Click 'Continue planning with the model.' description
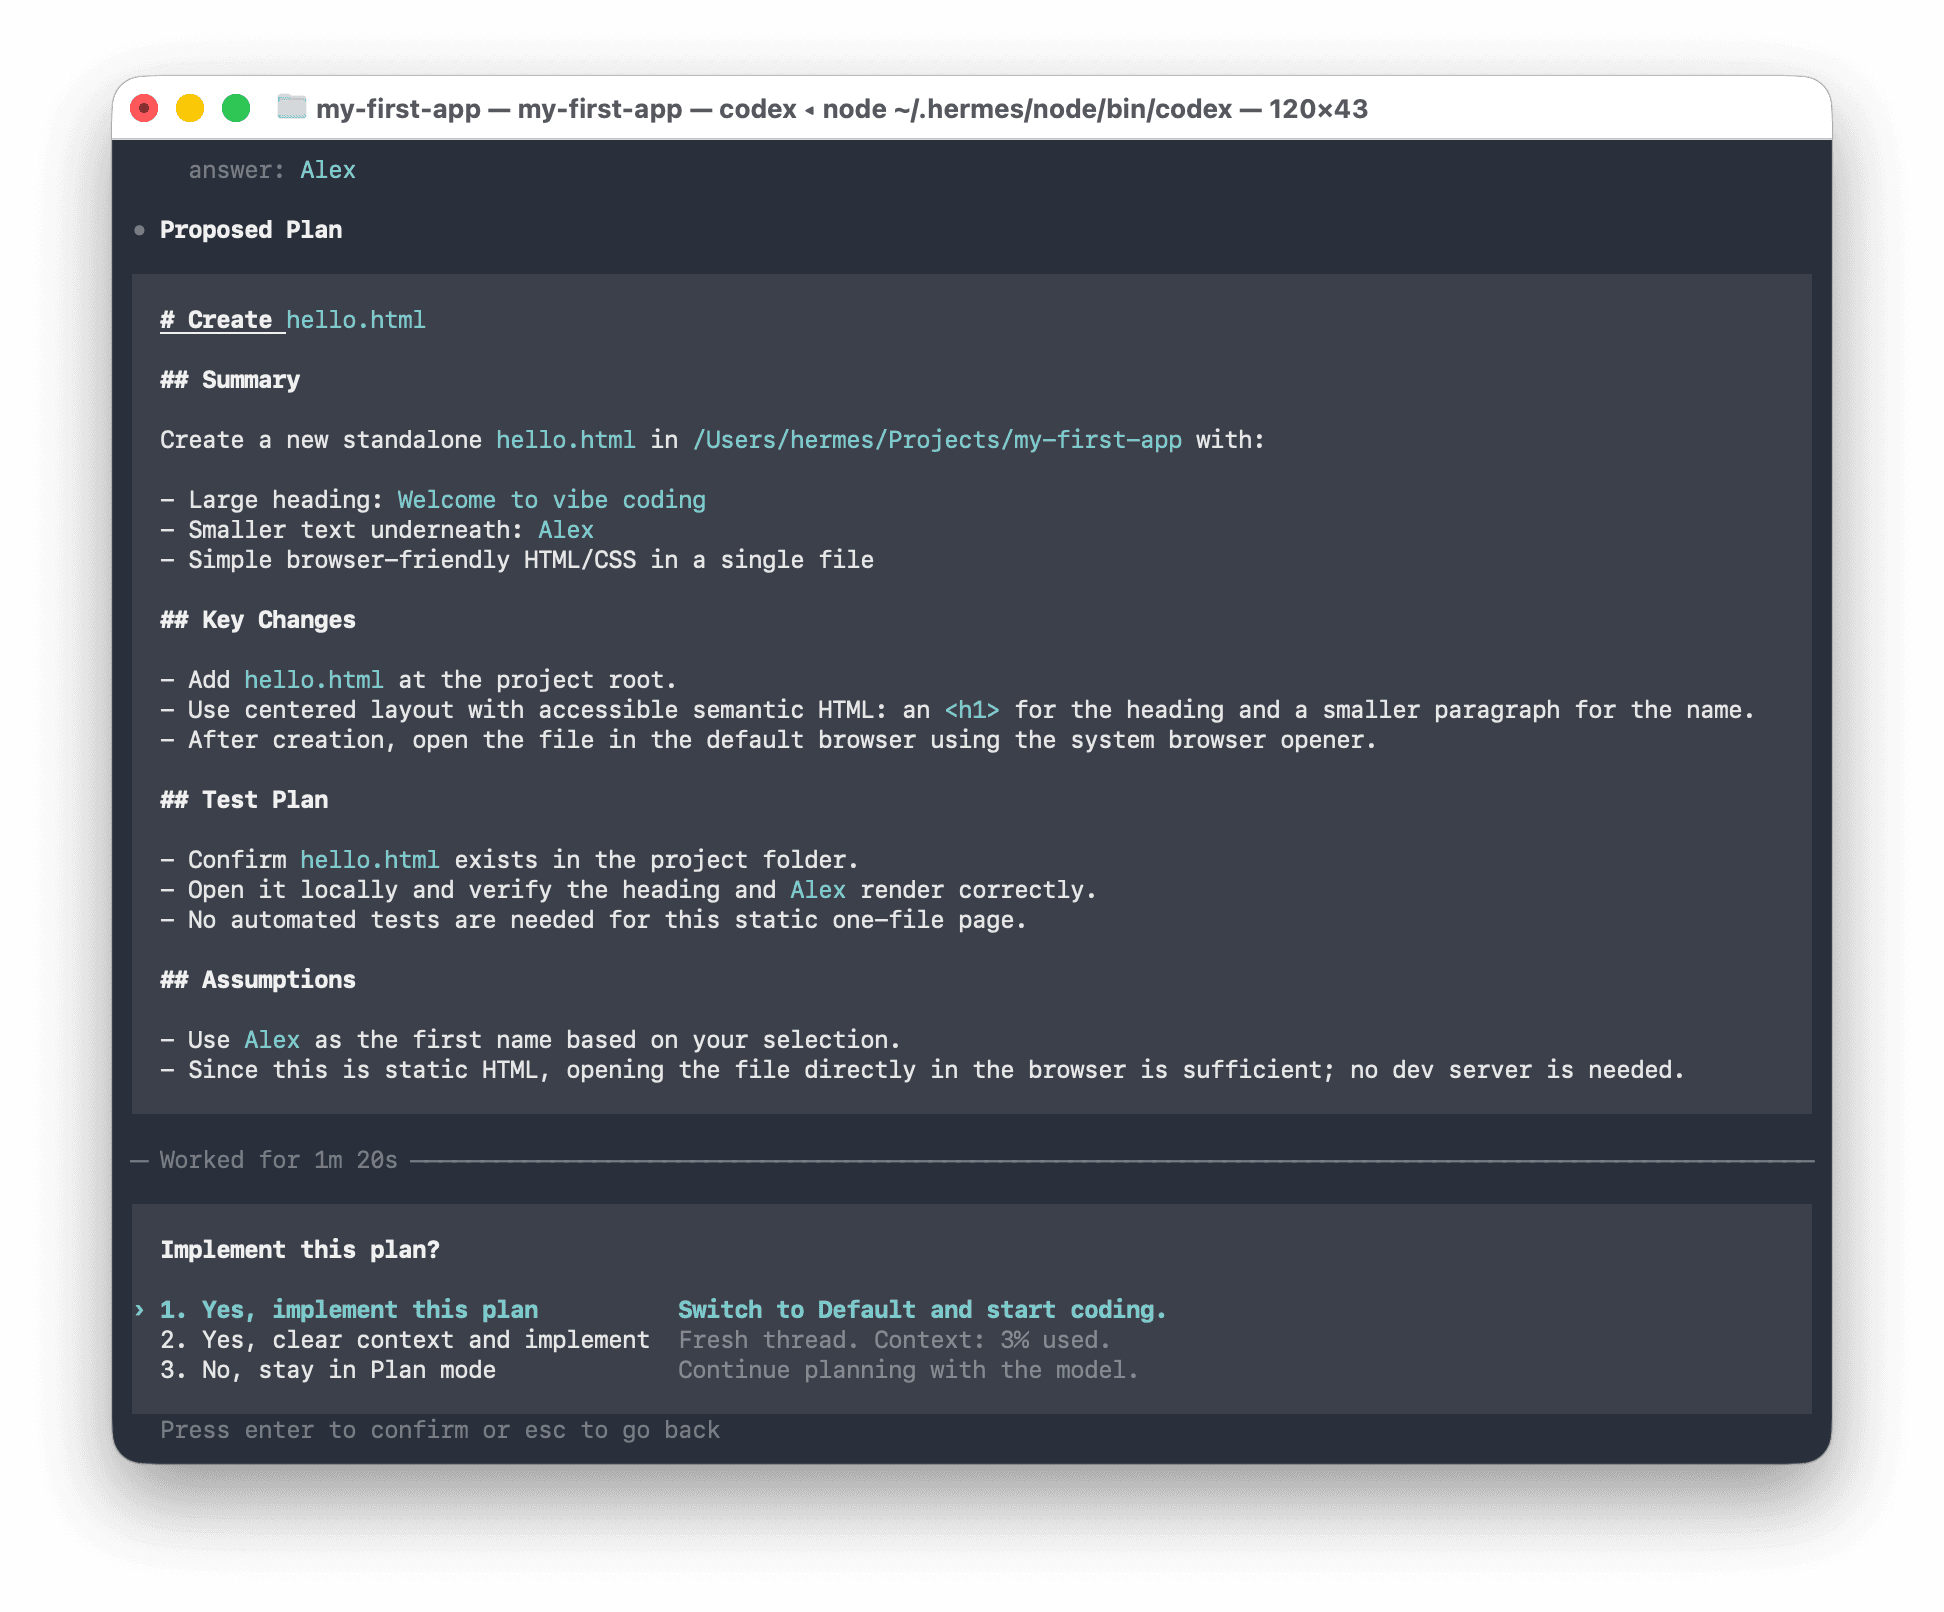This screenshot has width=1944, height=1612. (908, 1370)
